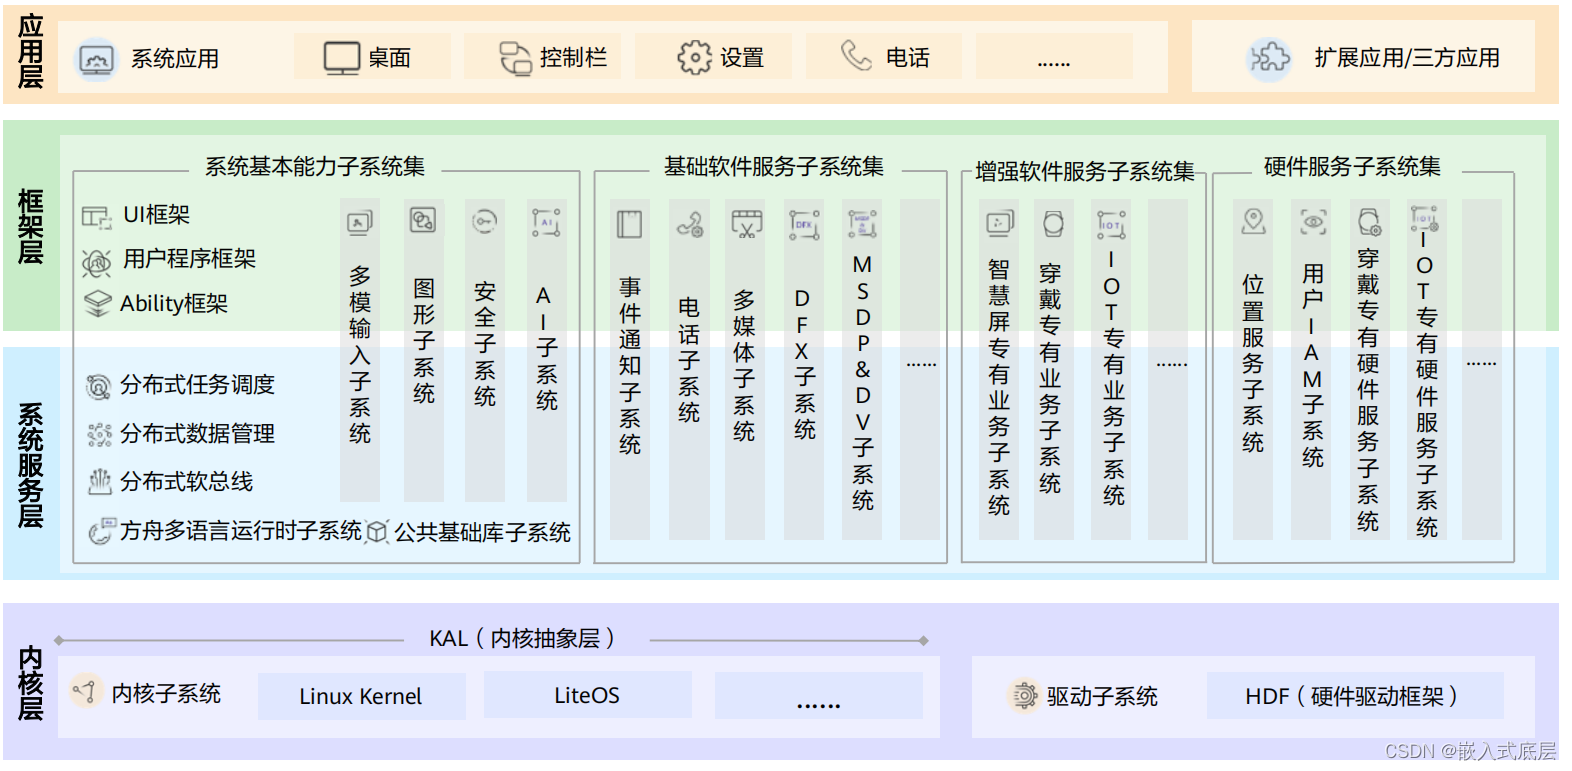Click the icon above 事件通知子系统
The height and width of the screenshot is (771, 1572).
click(x=629, y=224)
